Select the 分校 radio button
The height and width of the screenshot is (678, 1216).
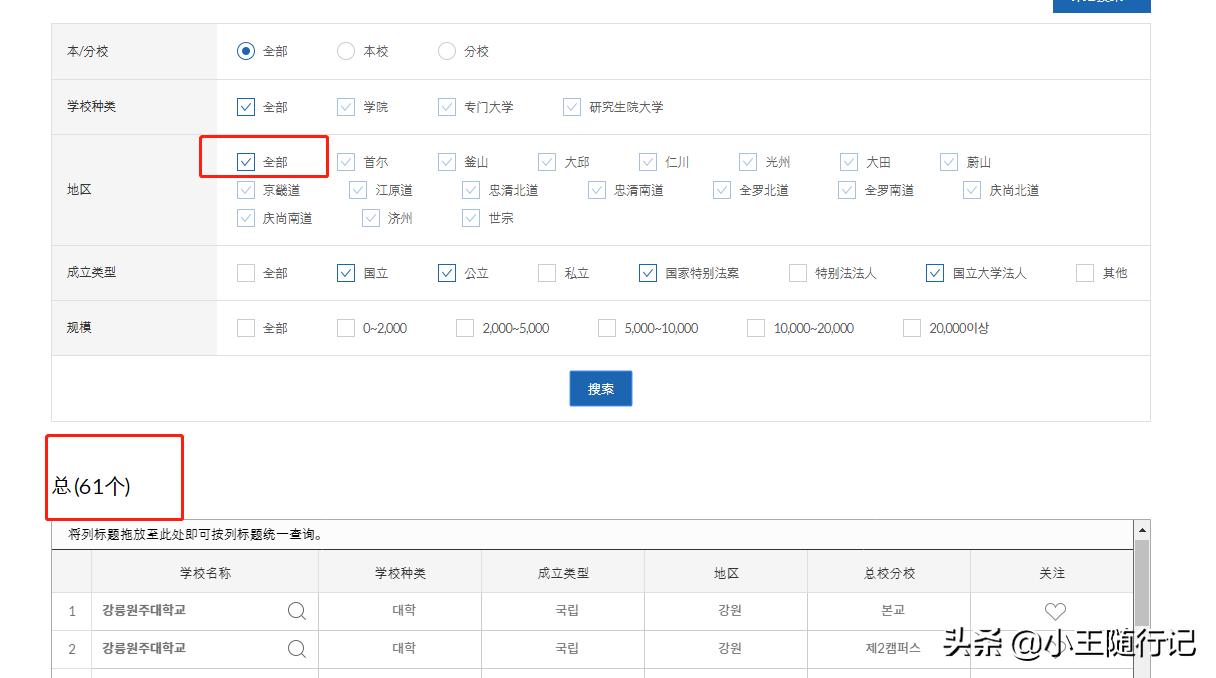tap(446, 51)
